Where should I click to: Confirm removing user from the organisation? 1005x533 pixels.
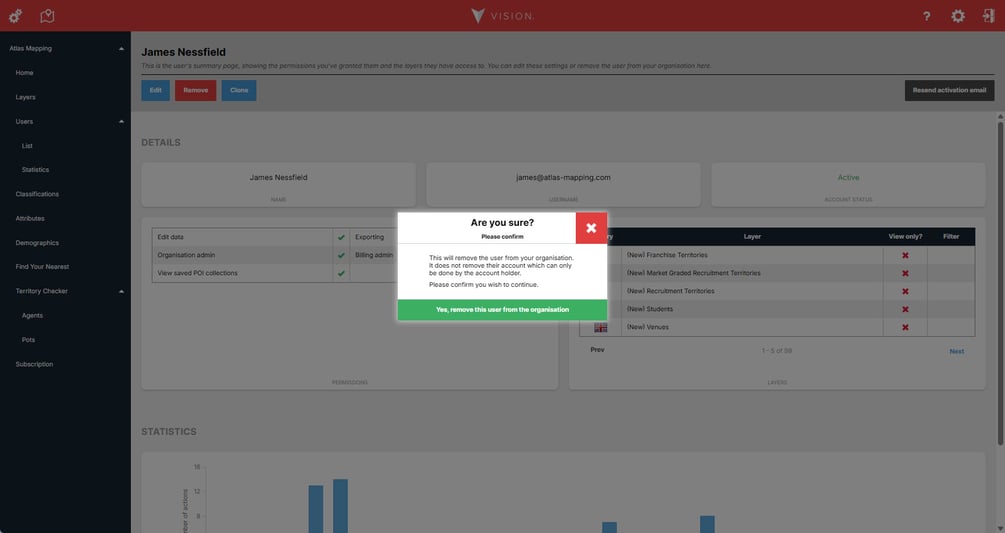click(502, 309)
